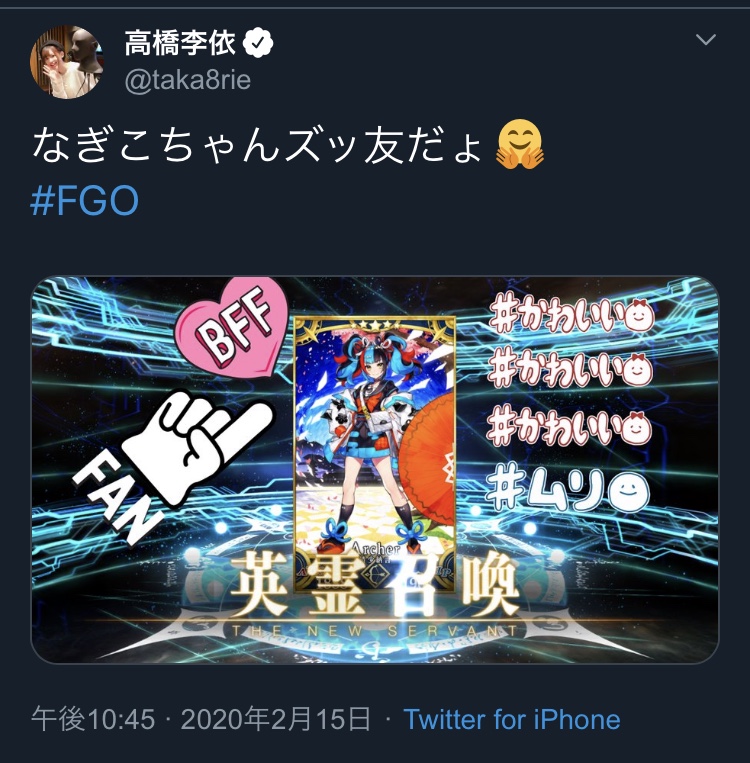Click the 英霊召喚 gold title text
This screenshot has height=763, width=750.
coord(374,585)
